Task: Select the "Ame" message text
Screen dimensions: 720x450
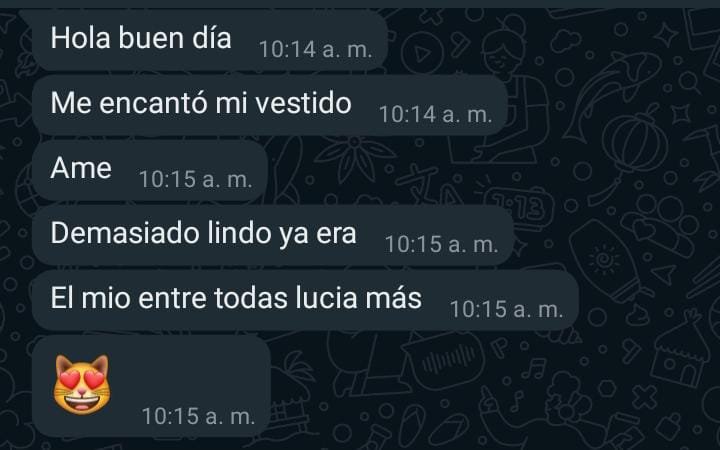Action: (81, 168)
